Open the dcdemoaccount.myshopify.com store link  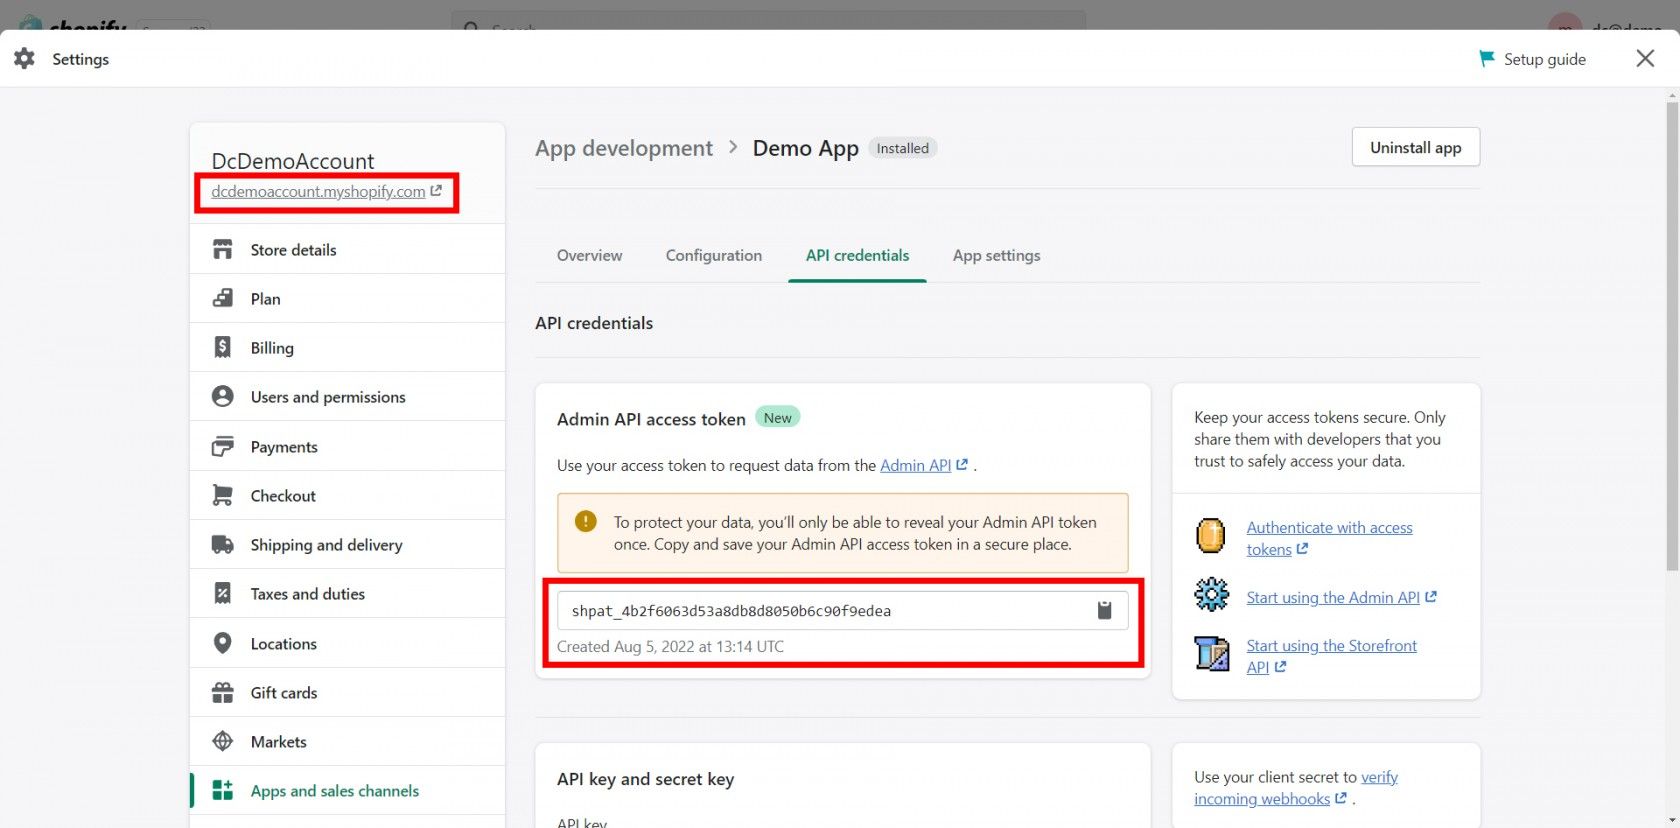pos(318,192)
